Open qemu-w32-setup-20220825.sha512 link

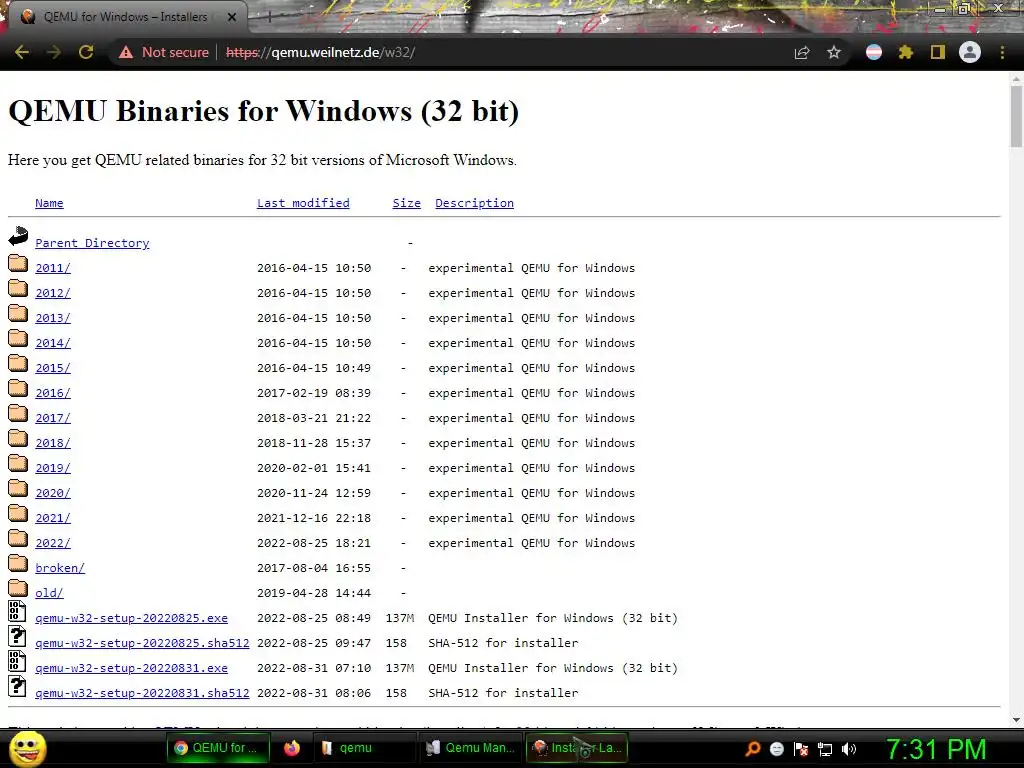click(x=142, y=643)
